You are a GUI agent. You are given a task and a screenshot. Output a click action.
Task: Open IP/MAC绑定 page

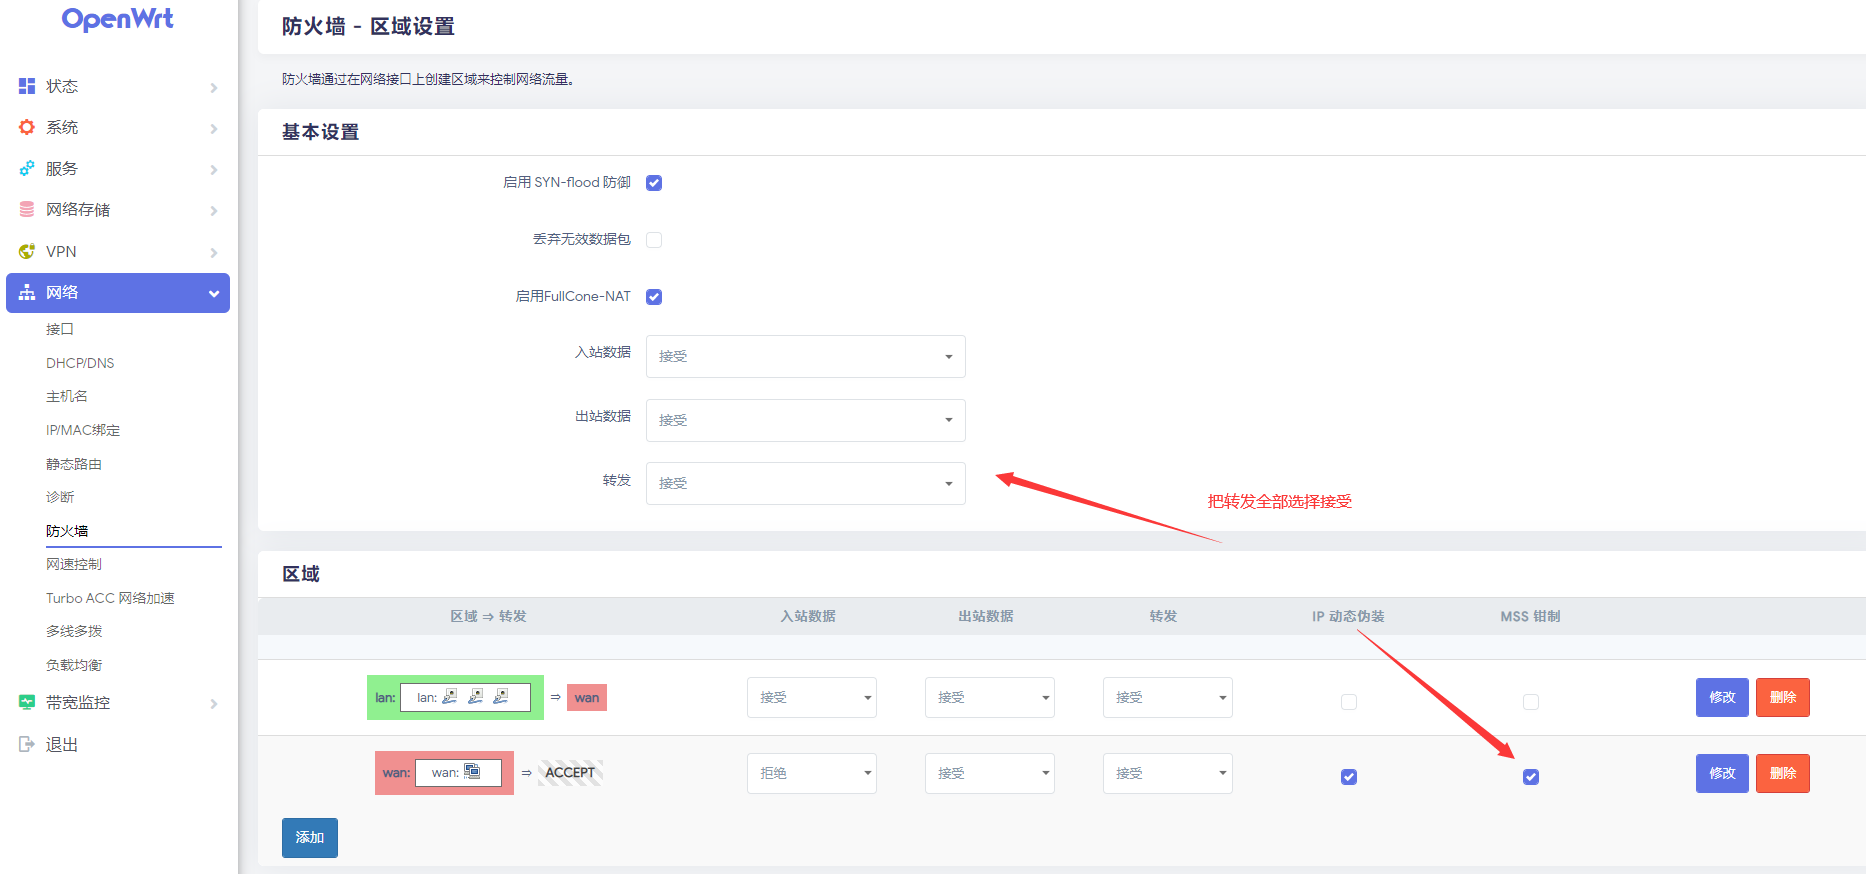(x=83, y=430)
